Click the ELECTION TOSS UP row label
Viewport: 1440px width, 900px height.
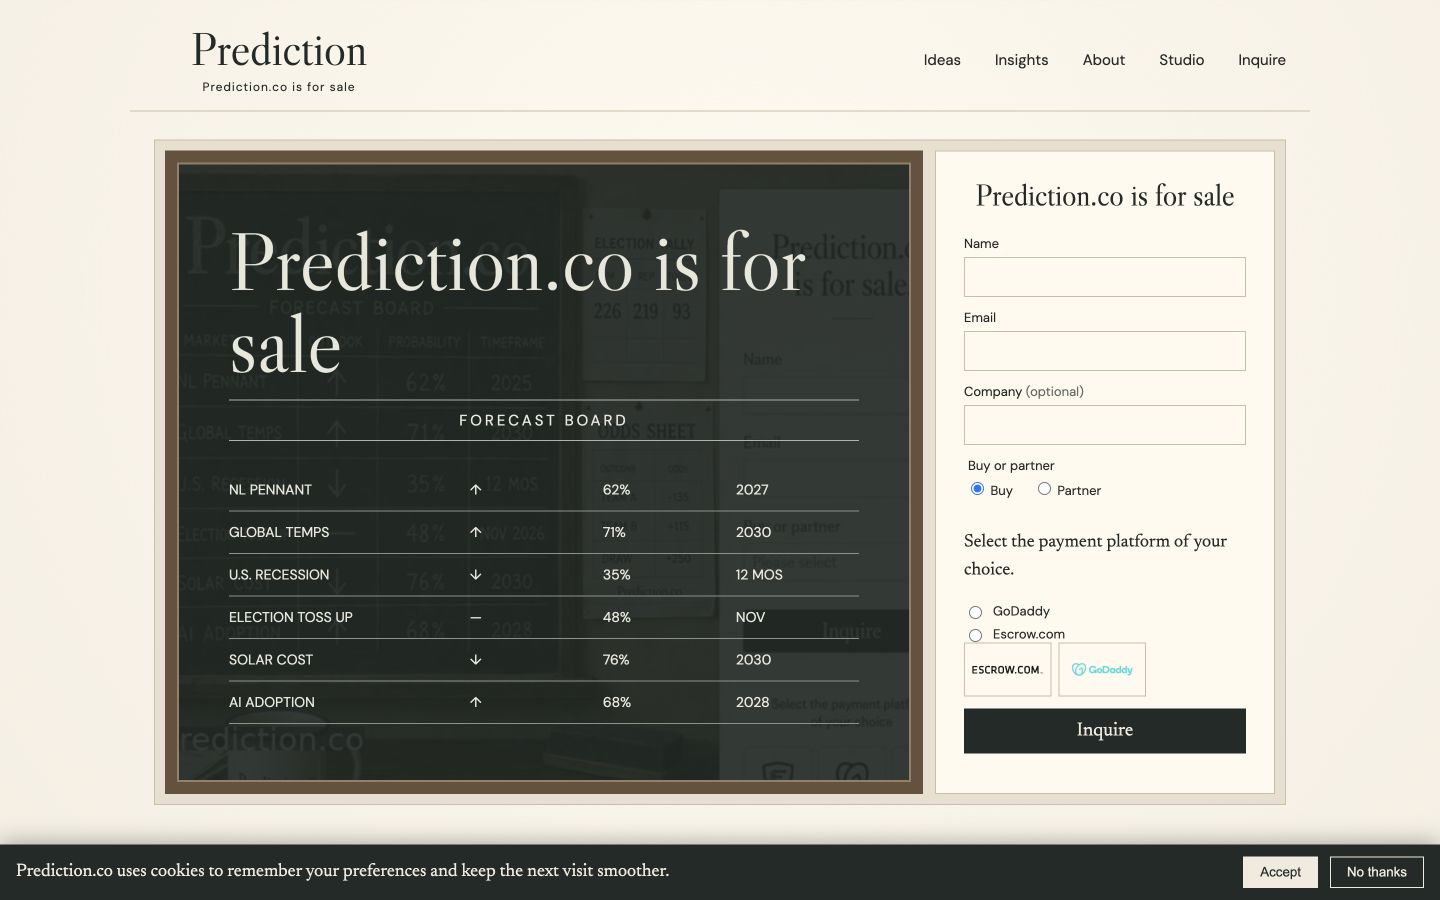point(291,617)
